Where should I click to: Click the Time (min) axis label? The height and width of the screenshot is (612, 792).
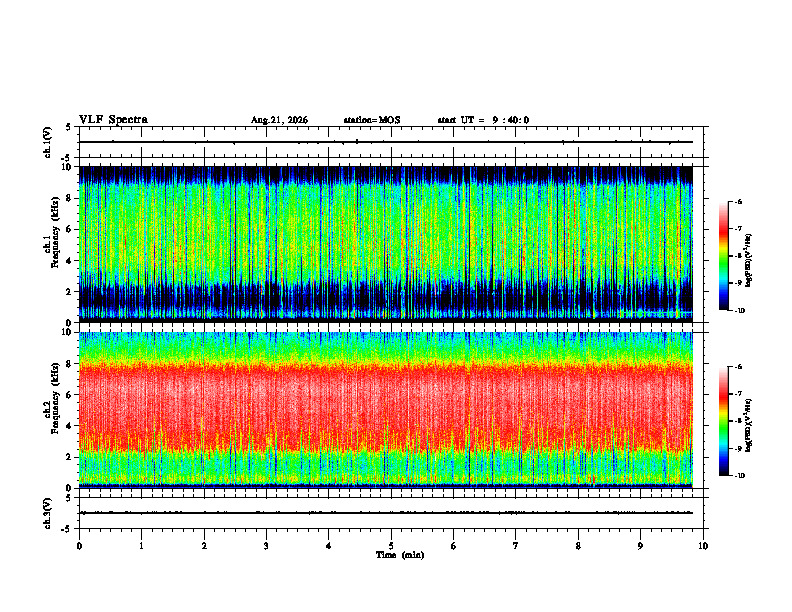coord(400,555)
